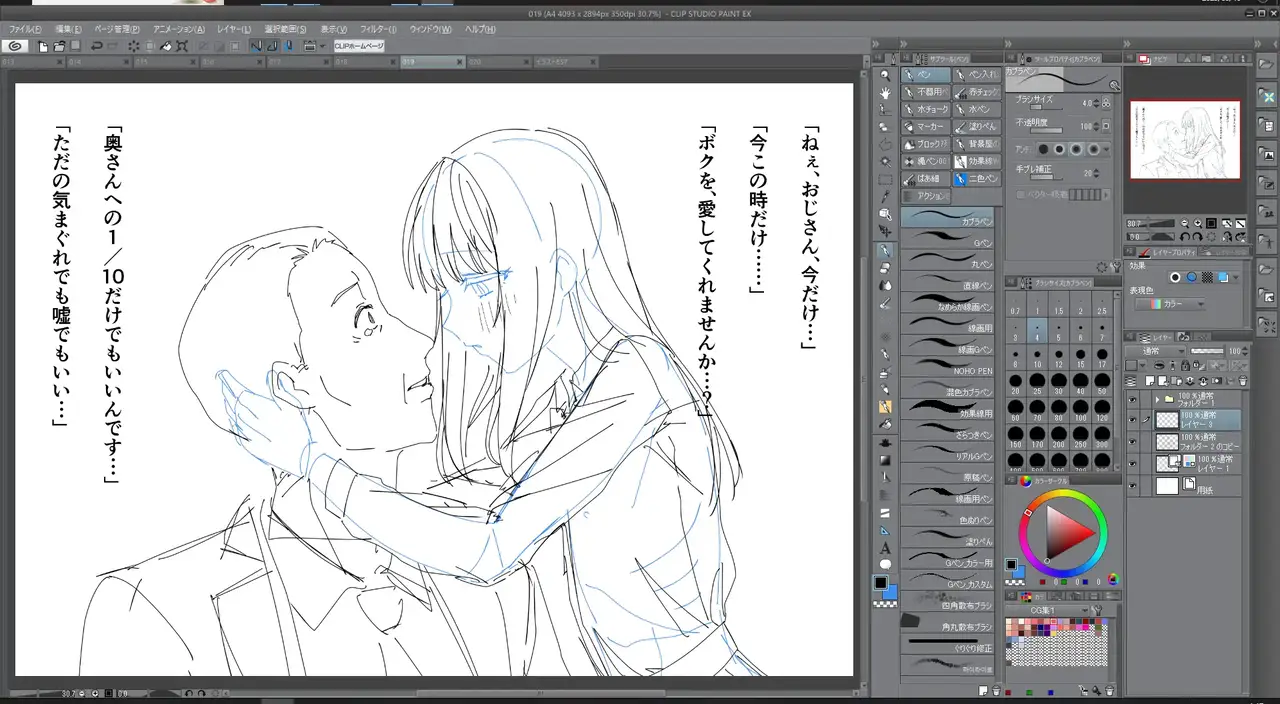This screenshot has width=1280, height=704.
Task: Open the CG集1 color set dropdown
Action: [1058, 610]
